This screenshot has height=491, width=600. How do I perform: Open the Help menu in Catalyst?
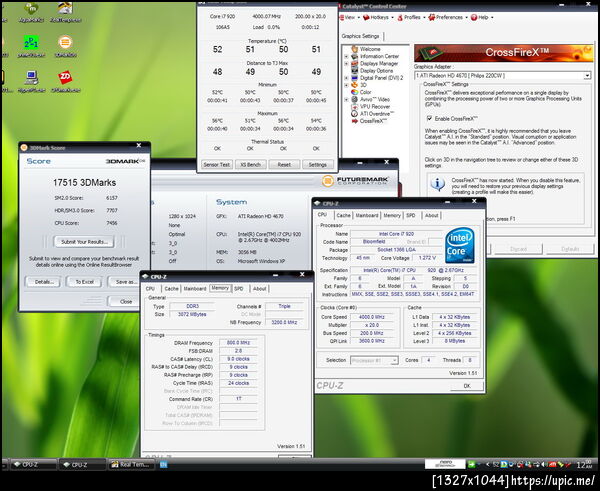click(482, 18)
